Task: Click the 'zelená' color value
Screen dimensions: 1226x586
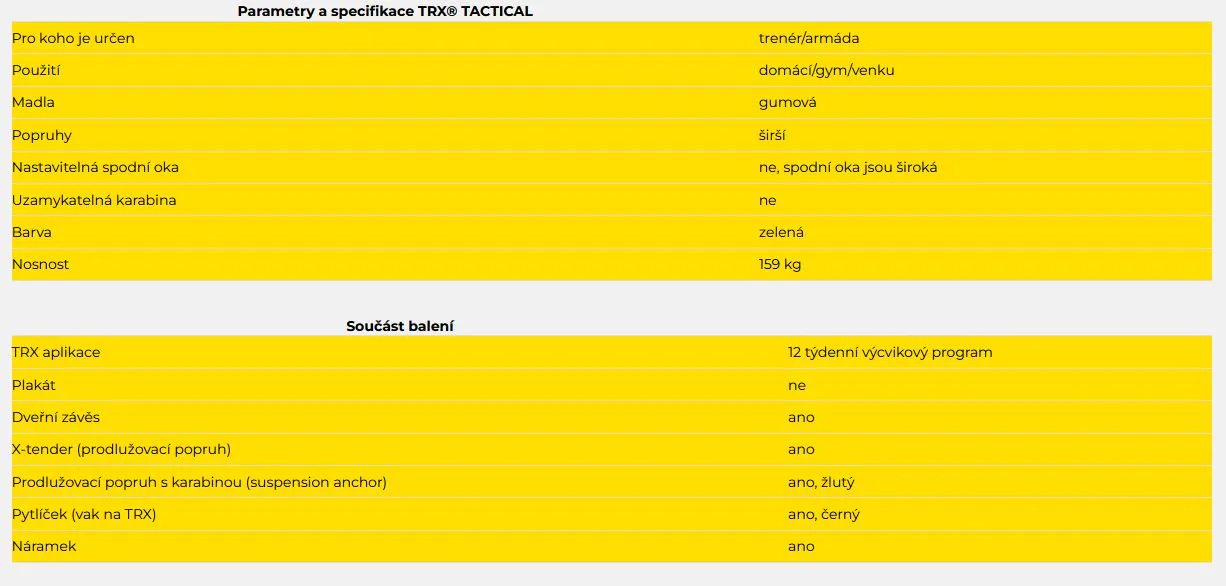Action: click(781, 232)
